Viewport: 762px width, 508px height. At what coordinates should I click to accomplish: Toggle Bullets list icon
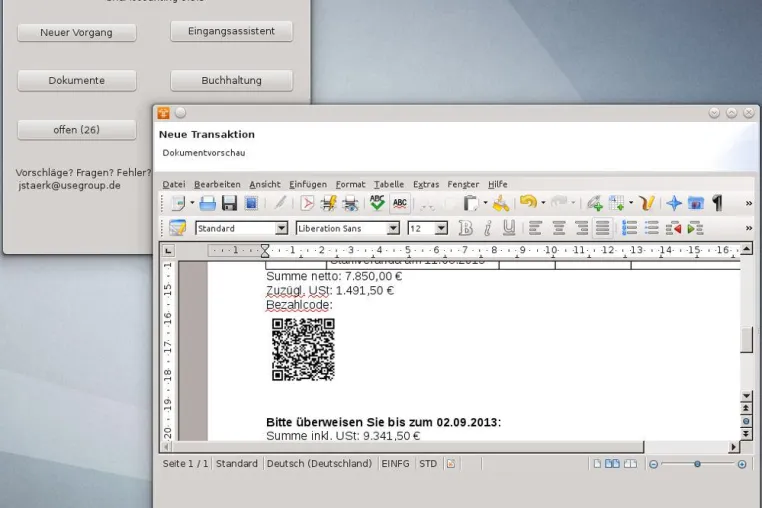tap(651, 228)
